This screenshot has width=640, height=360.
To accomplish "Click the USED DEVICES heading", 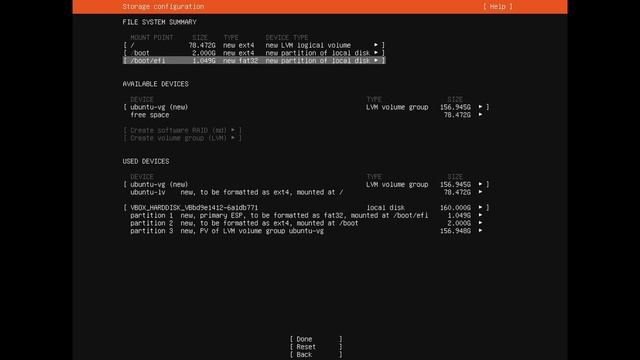I will (146, 161).
